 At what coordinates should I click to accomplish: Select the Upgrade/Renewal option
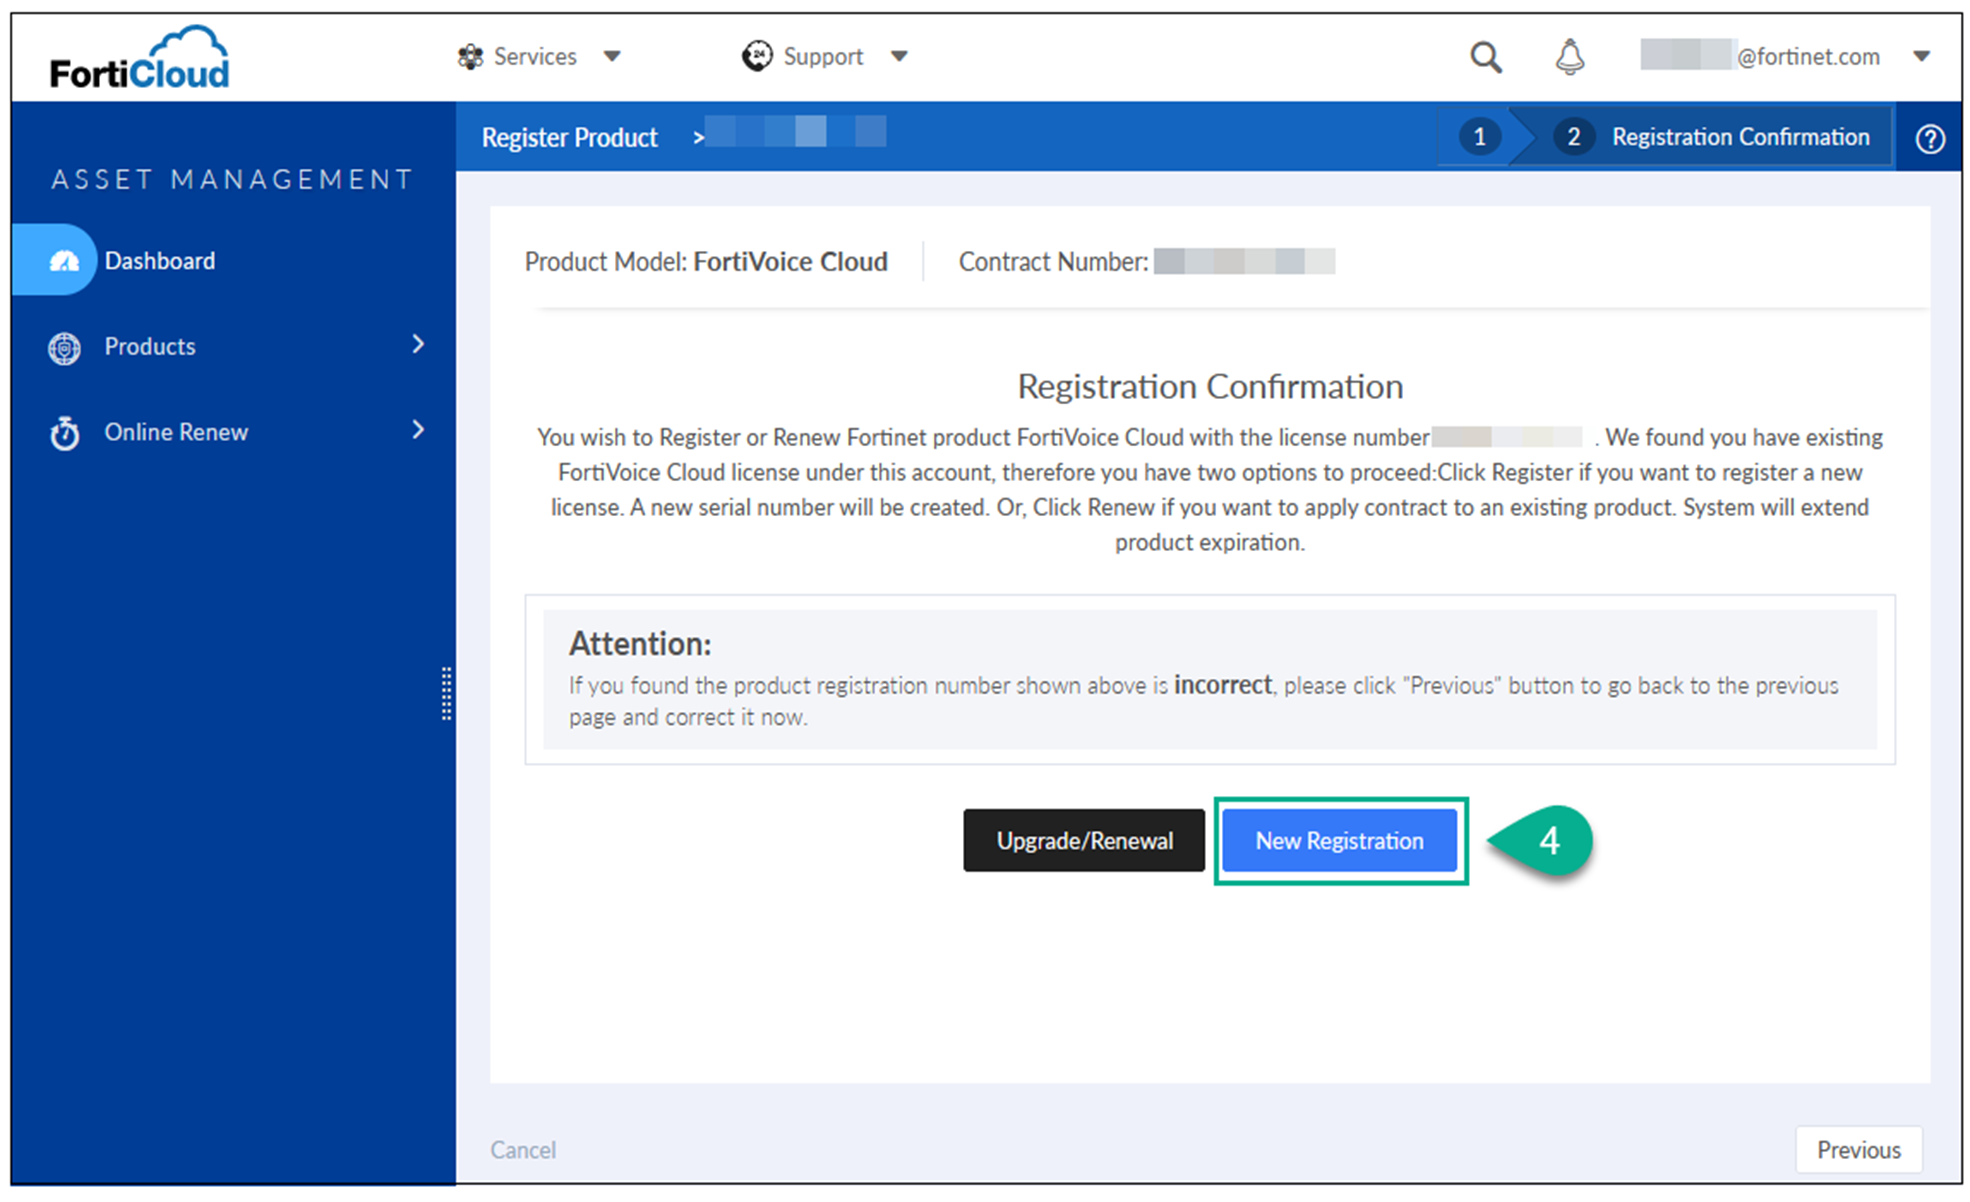click(x=1083, y=841)
